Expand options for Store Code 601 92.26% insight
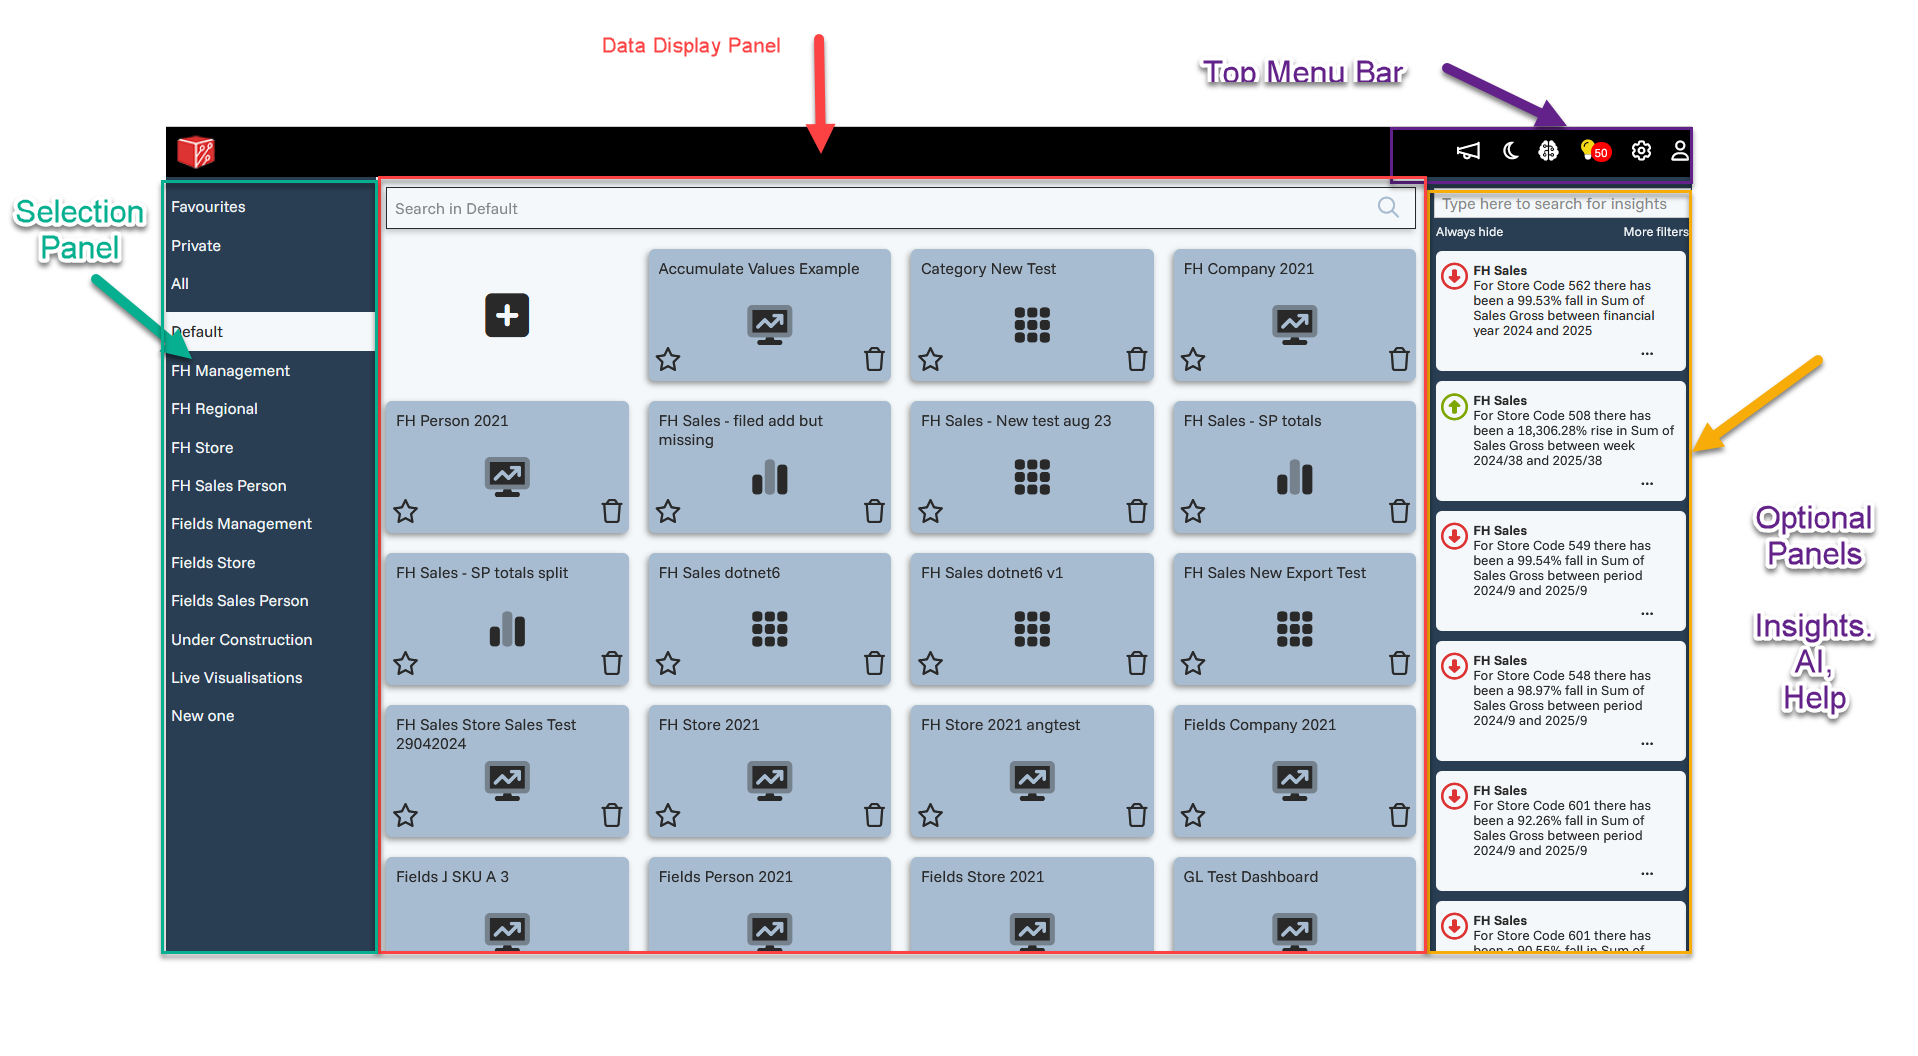Viewport: 1918px width, 1056px height. tap(1647, 874)
